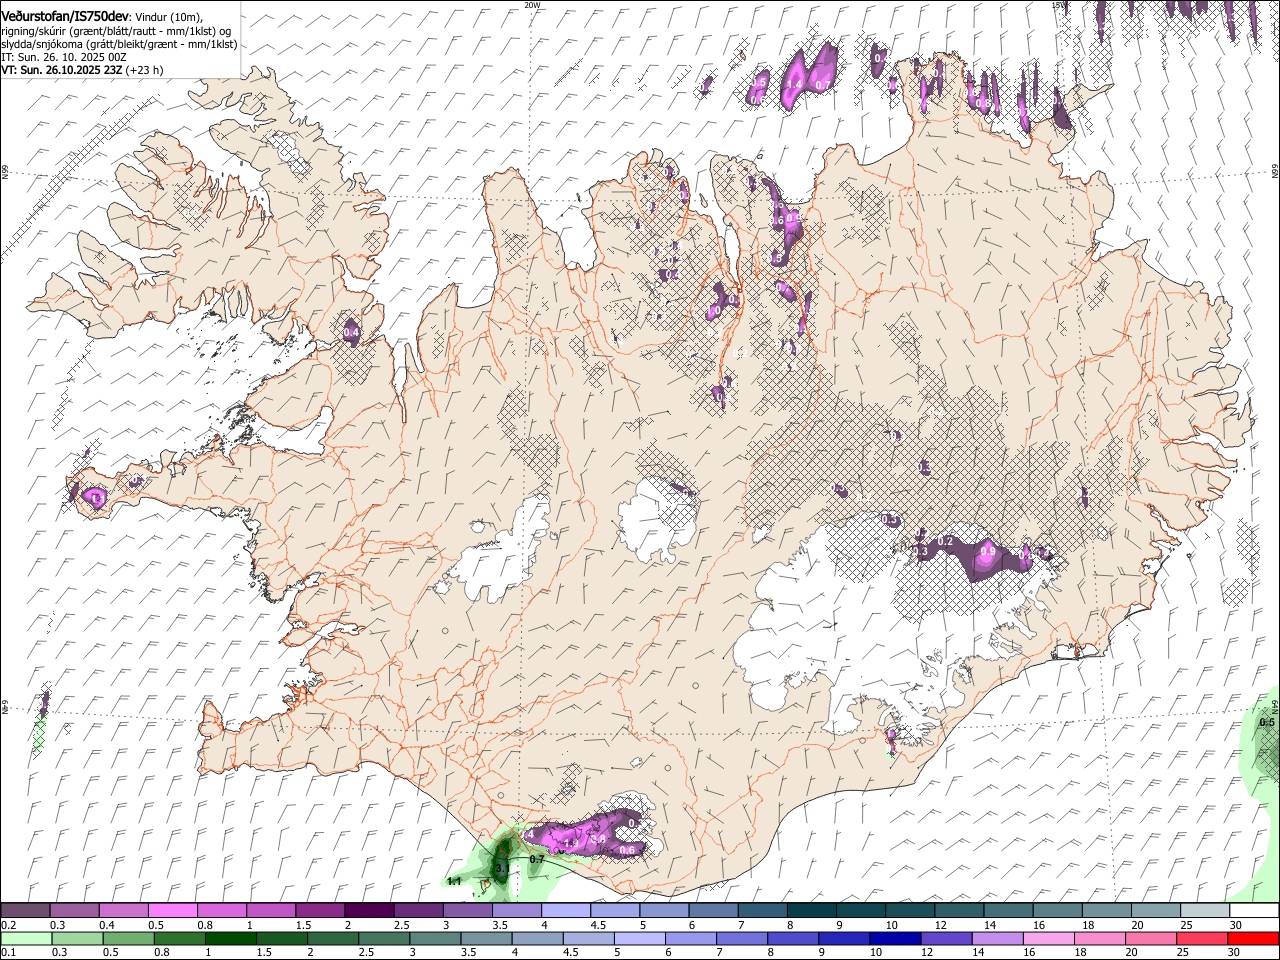Pick the top-scale 2 darkest purple swatch

[368, 910]
